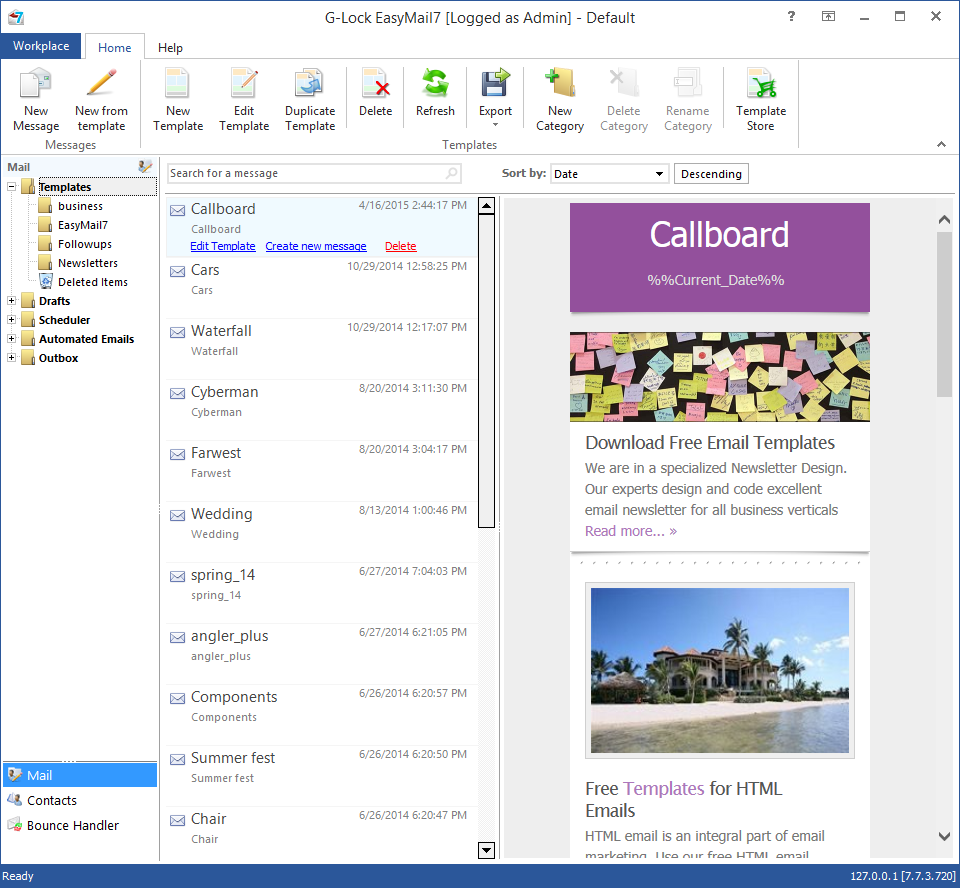Click the preview pane scroll down arrow

[x=944, y=835]
